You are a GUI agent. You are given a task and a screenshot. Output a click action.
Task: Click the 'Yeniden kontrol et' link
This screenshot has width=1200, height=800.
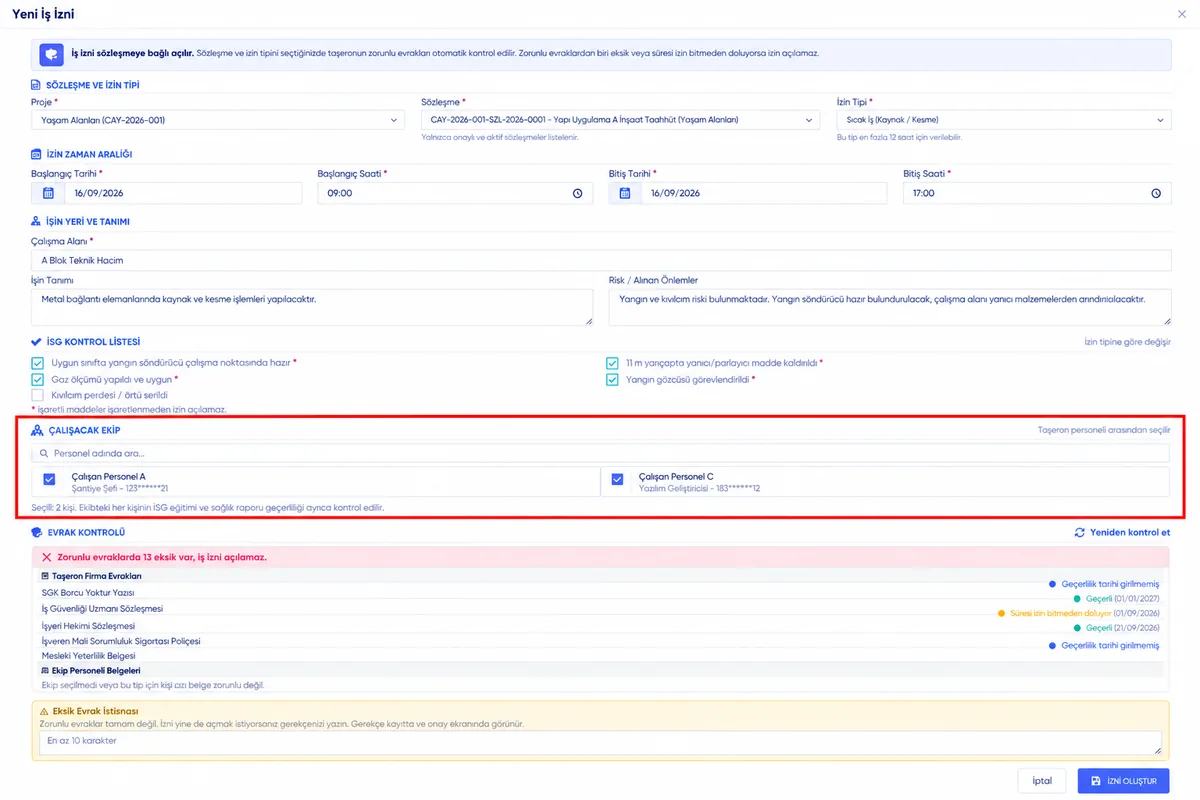click(x=1122, y=533)
